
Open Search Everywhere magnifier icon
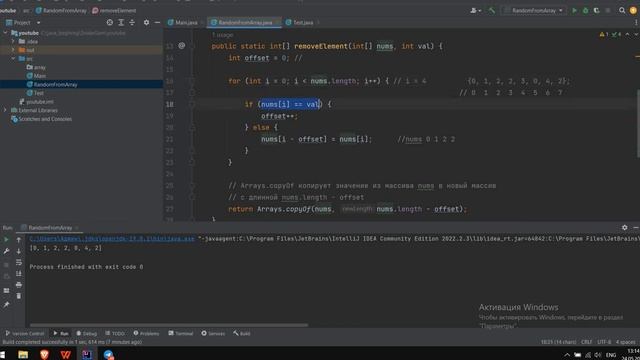pyautogui.click(x=622, y=11)
